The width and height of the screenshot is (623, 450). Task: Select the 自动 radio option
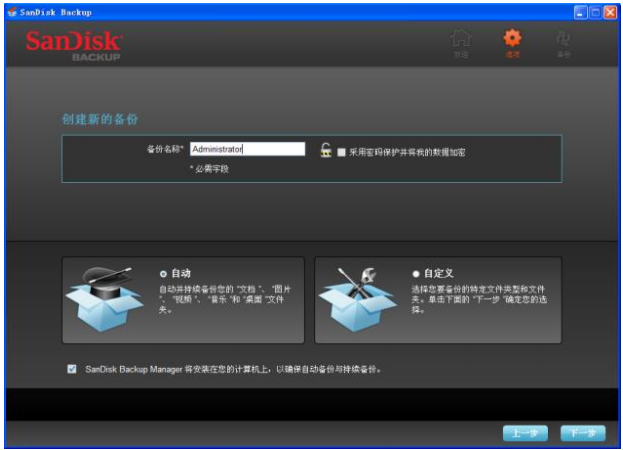click(163, 274)
